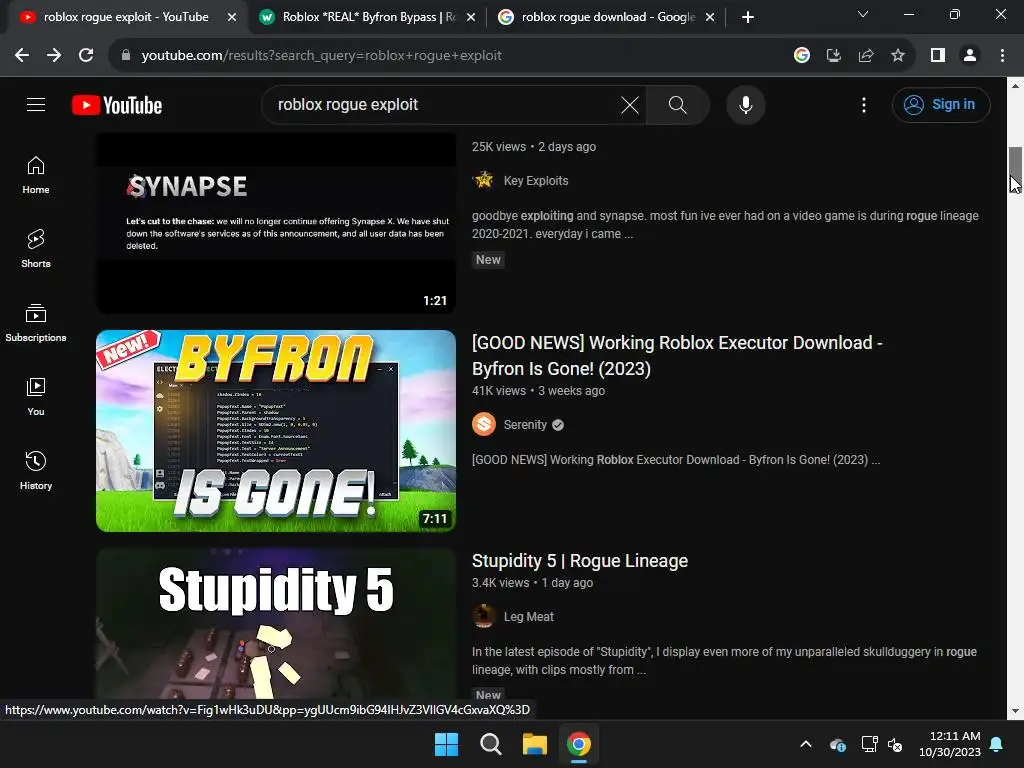Visit Leg Meat channel
Image resolution: width=1024 pixels, height=768 pixels.
(x=528, y=616)
